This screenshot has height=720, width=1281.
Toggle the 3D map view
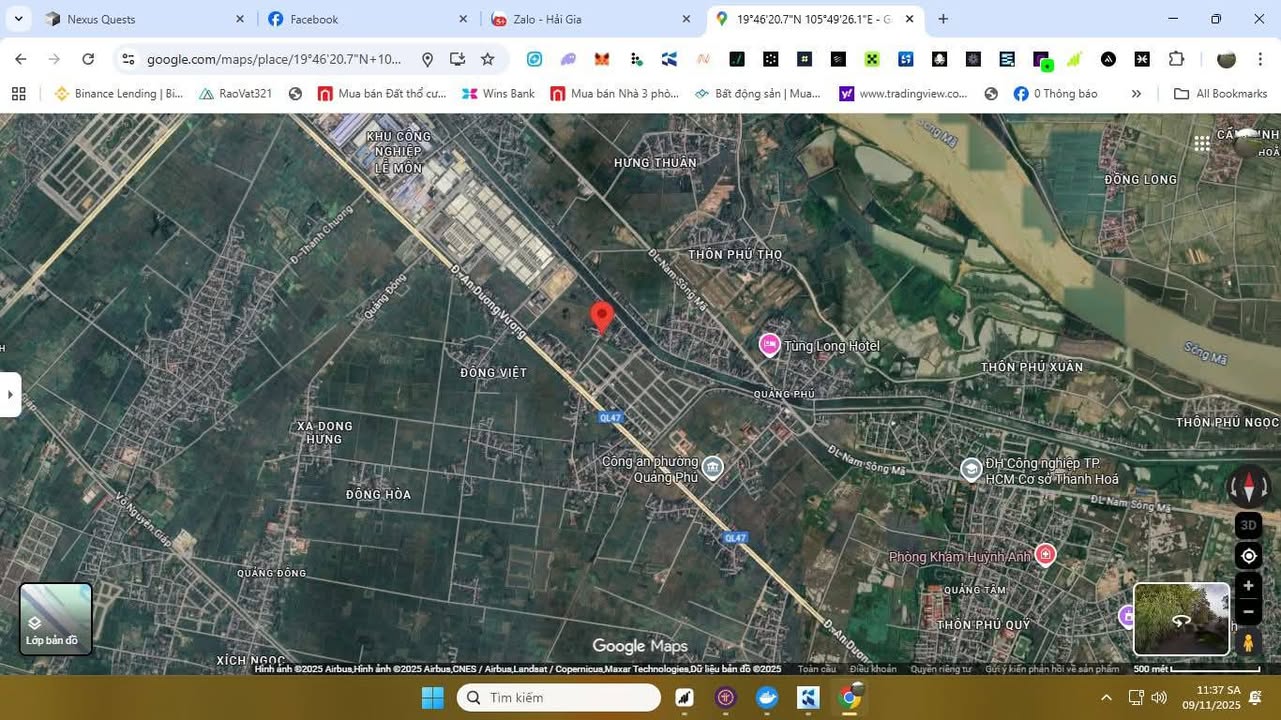(x=1248, y=525)
